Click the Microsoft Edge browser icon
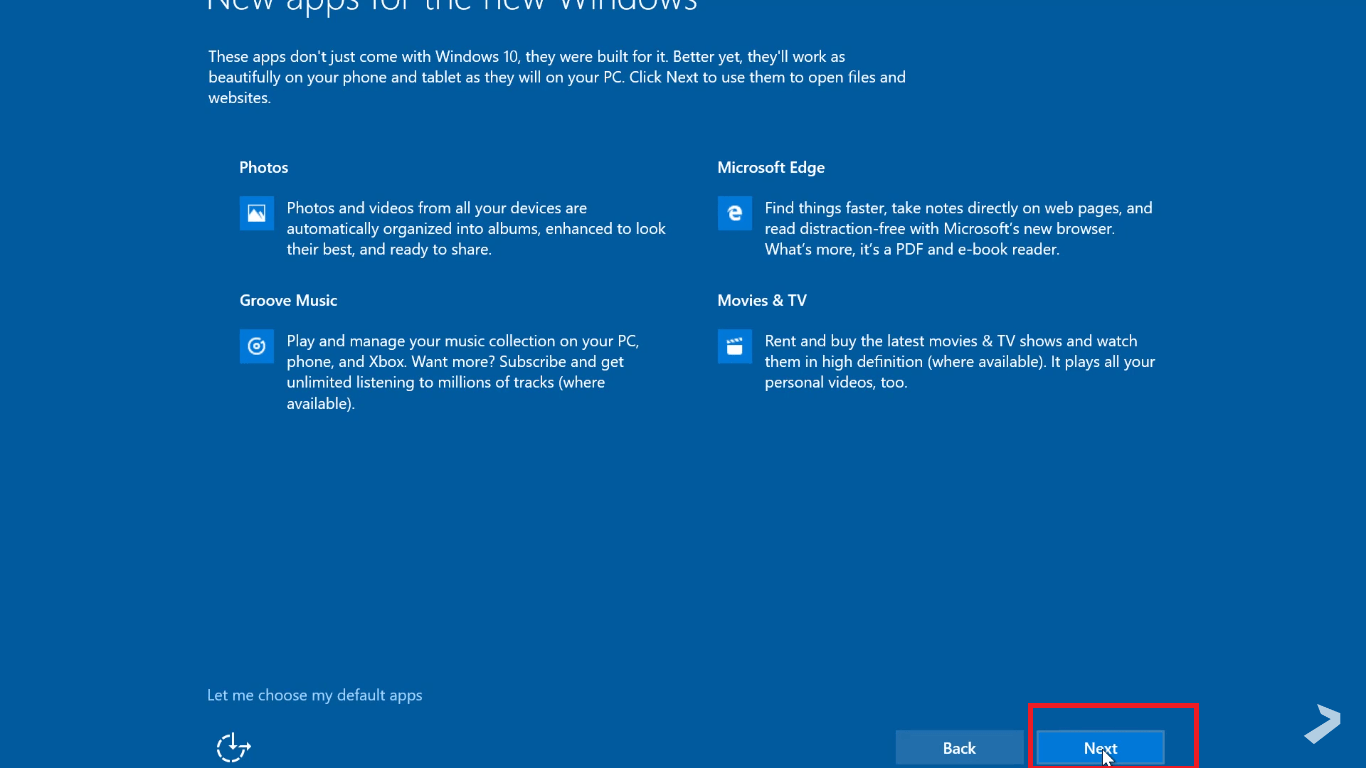The width and height of the screenshot is (1366, 768). [734, 213]
